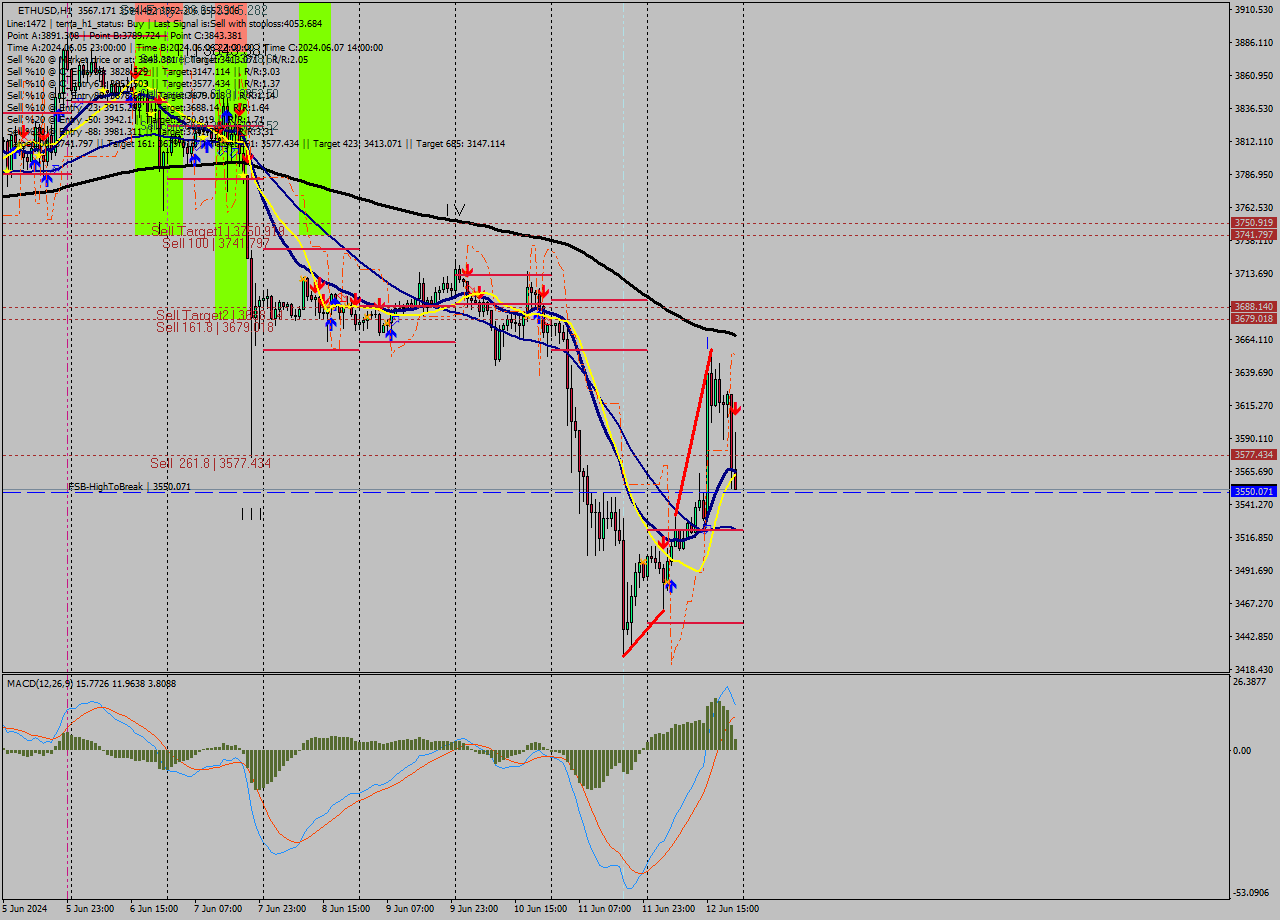Click the 3590.110 price axis value
Image resolution: width=1280 pixels, height=920 pixels.
1254,439
